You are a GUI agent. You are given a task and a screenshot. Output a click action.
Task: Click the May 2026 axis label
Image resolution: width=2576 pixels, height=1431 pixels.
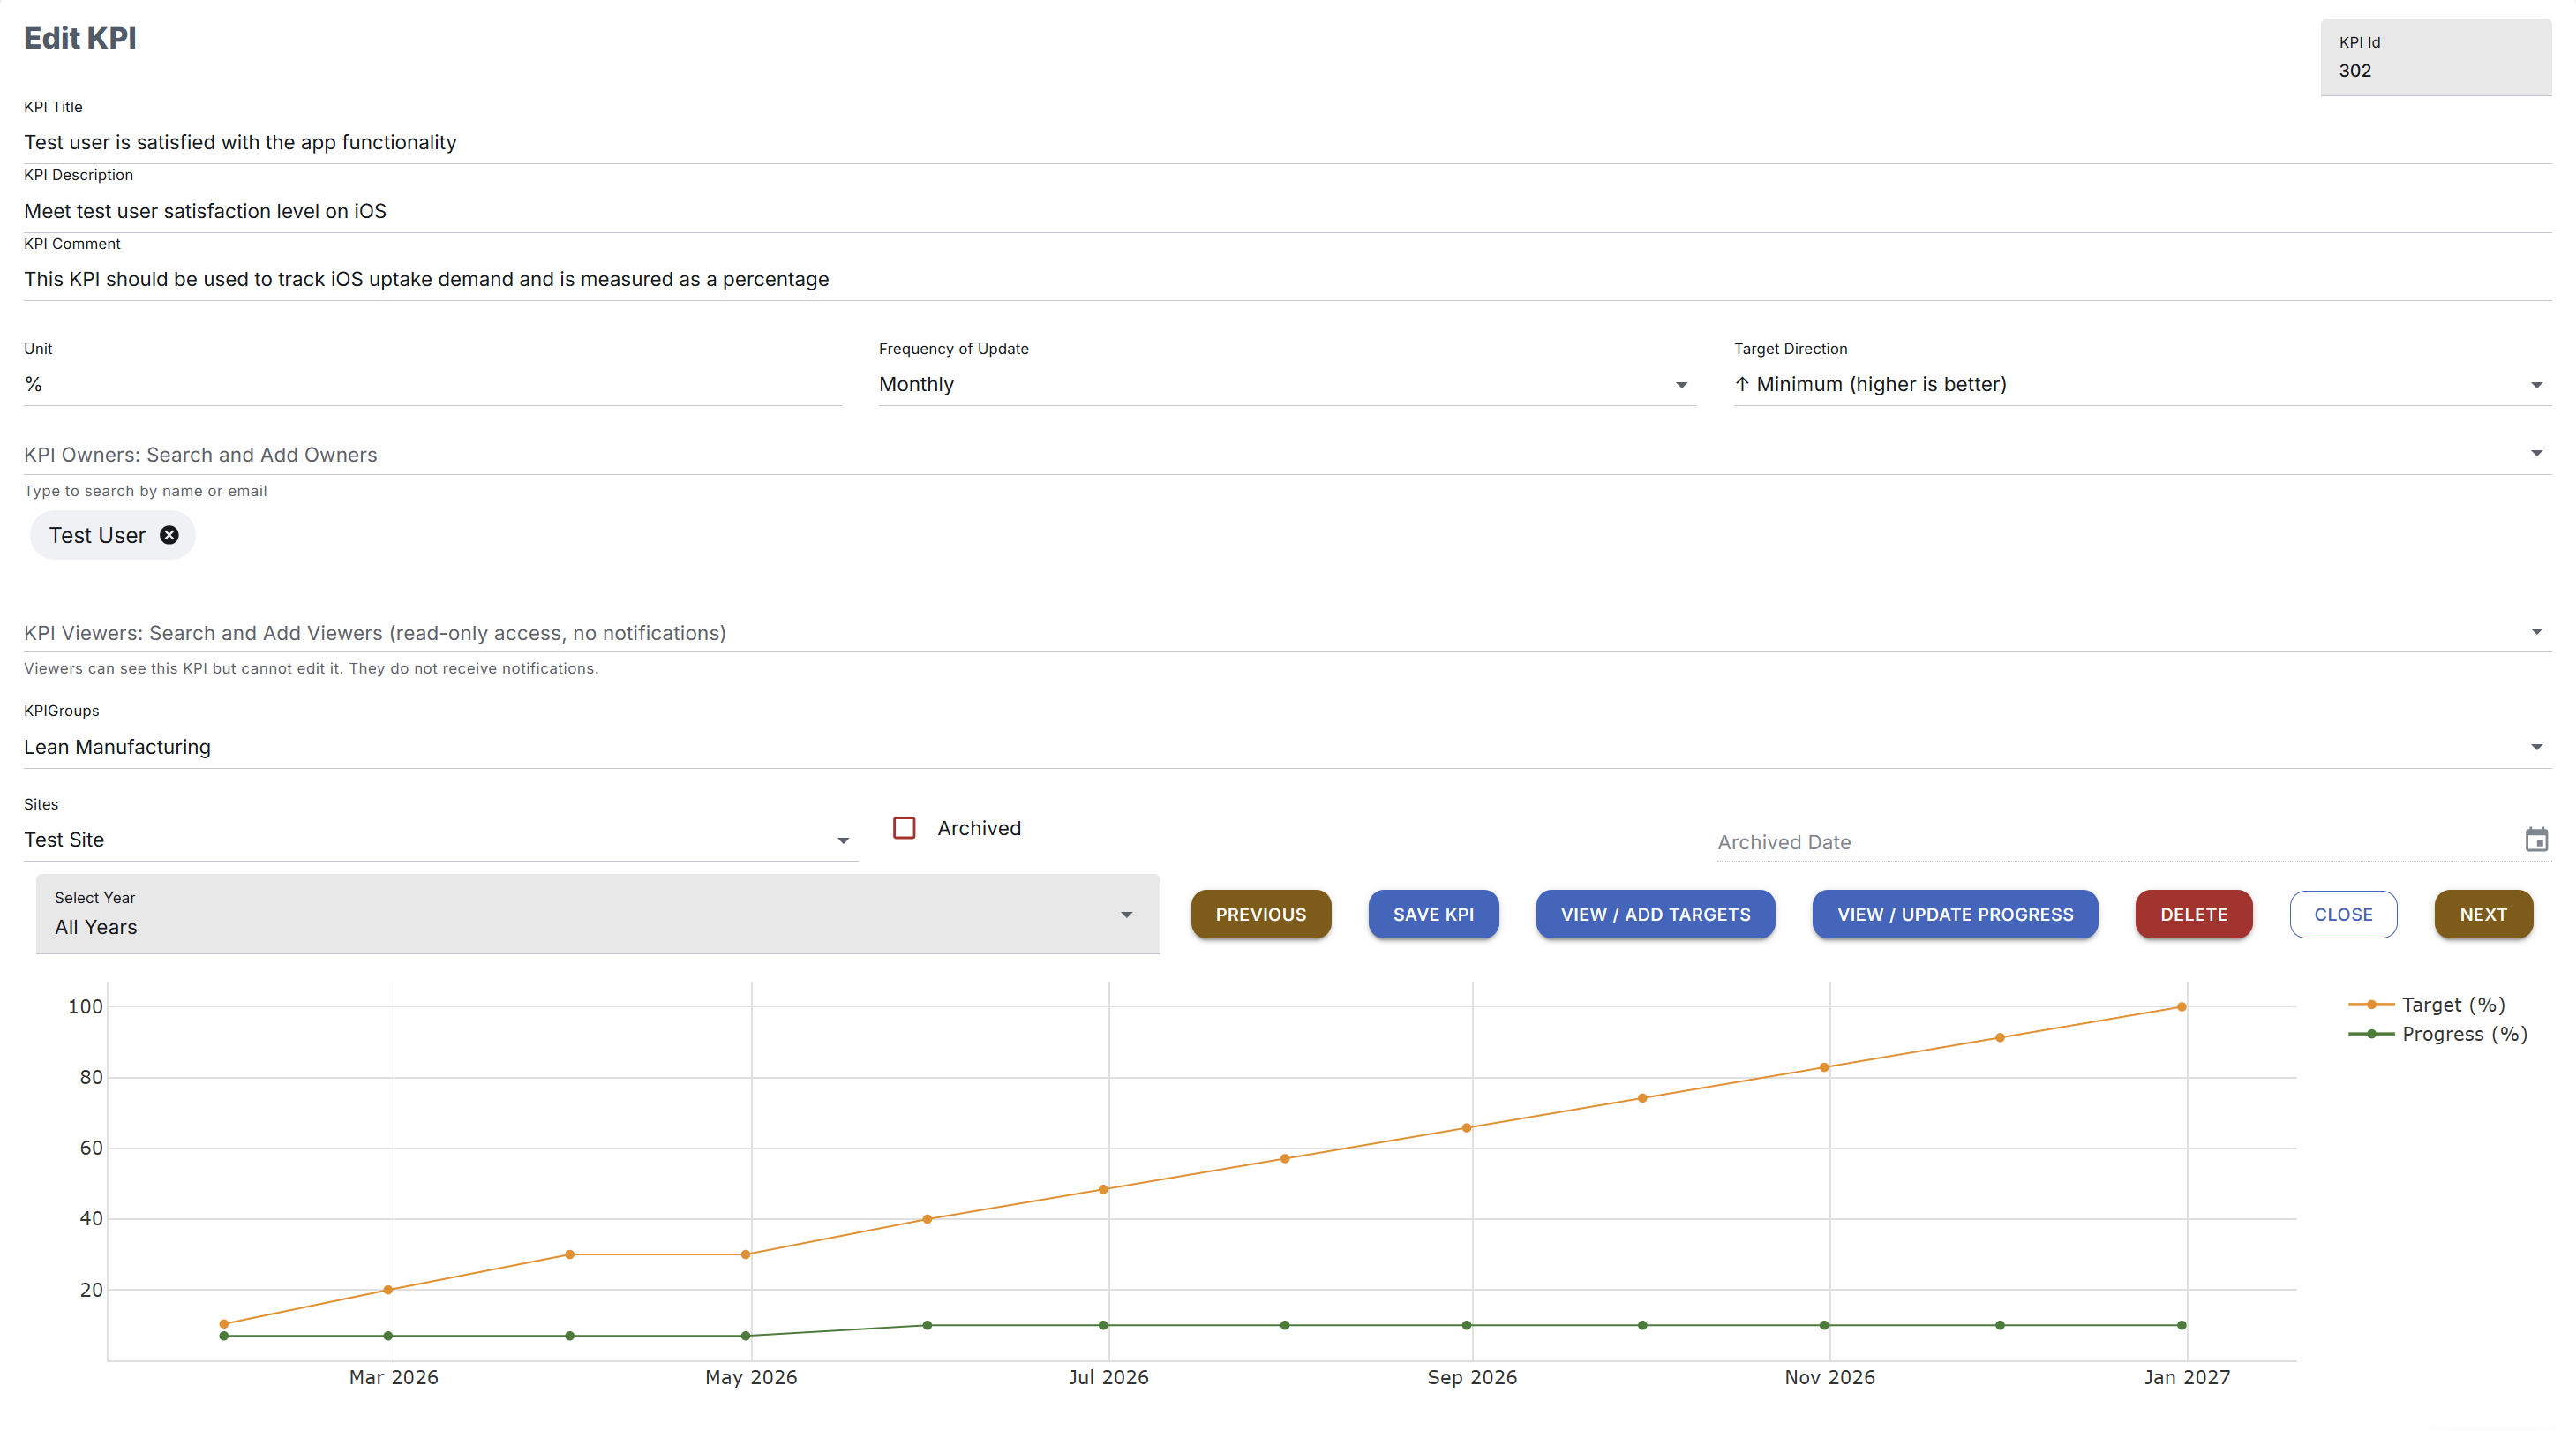click(x=751, y=1376)
